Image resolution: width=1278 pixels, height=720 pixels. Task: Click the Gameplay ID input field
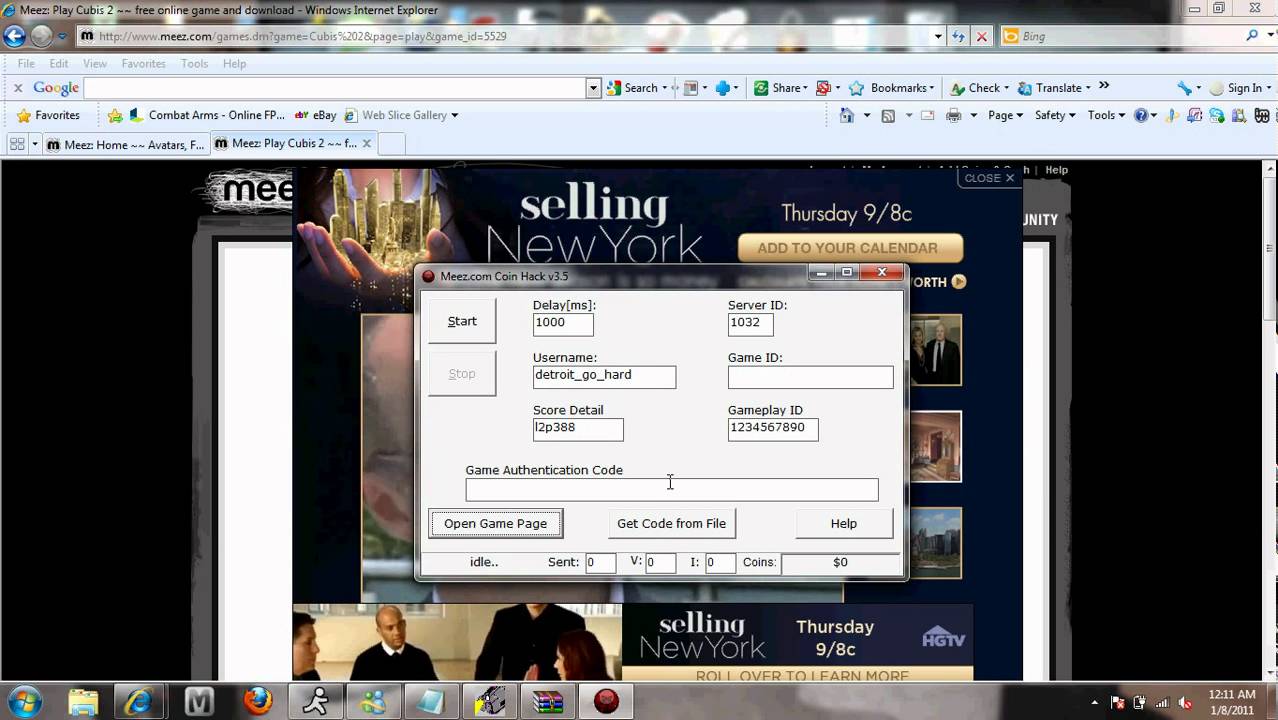[773, 429]
